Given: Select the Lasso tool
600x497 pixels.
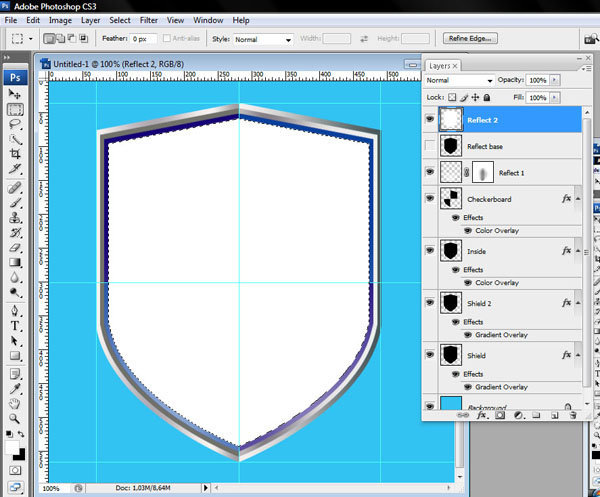Looking at the screenshot, I should (15, 125).
